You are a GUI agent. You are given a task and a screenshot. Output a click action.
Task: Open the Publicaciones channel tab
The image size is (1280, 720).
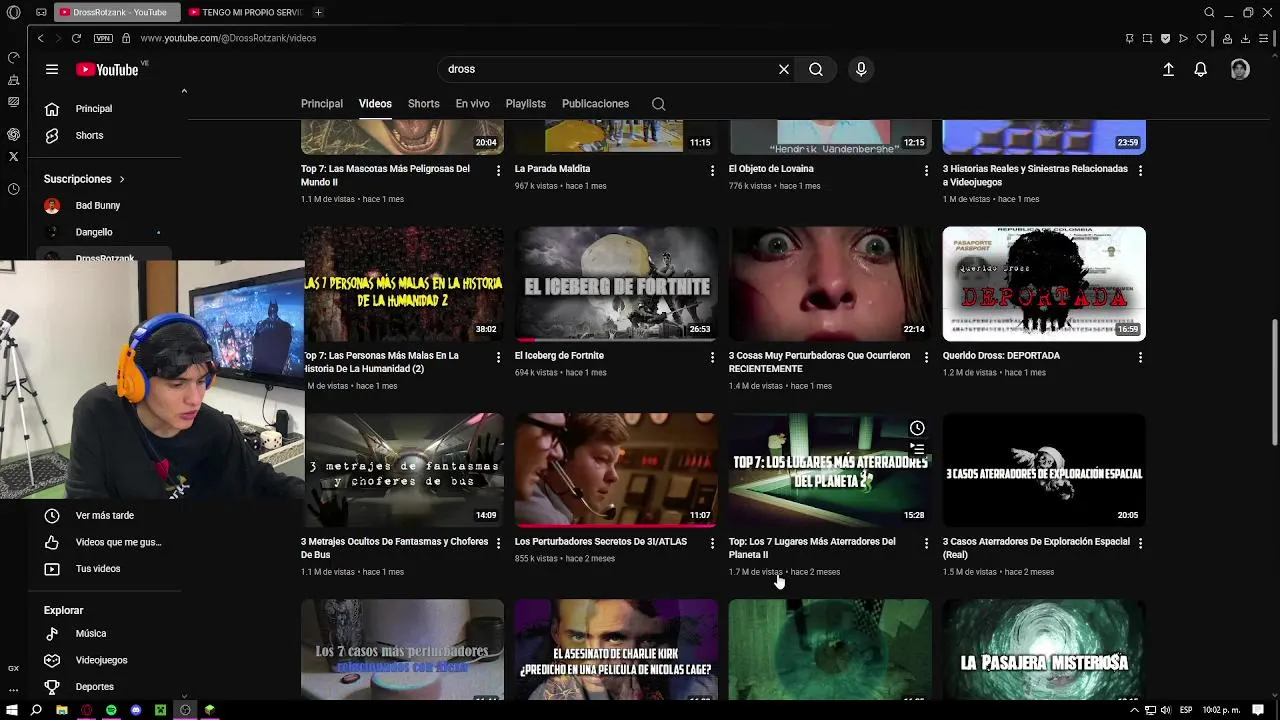(595, 104)
